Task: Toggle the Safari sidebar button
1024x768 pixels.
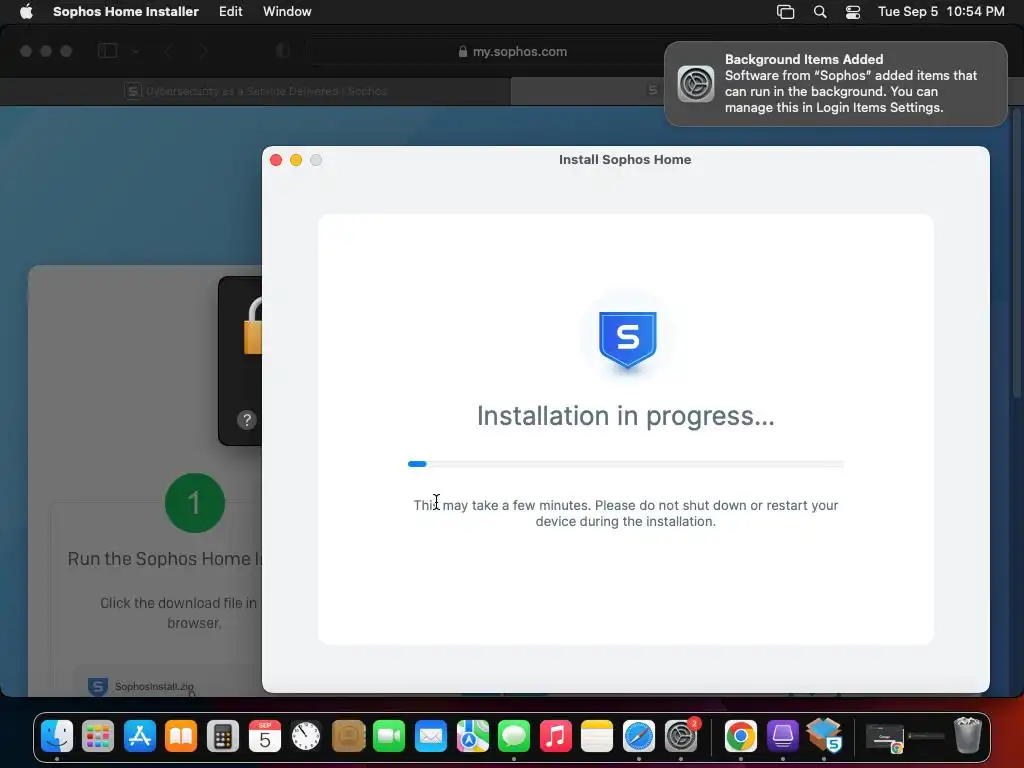Action: tap(107, 51)
